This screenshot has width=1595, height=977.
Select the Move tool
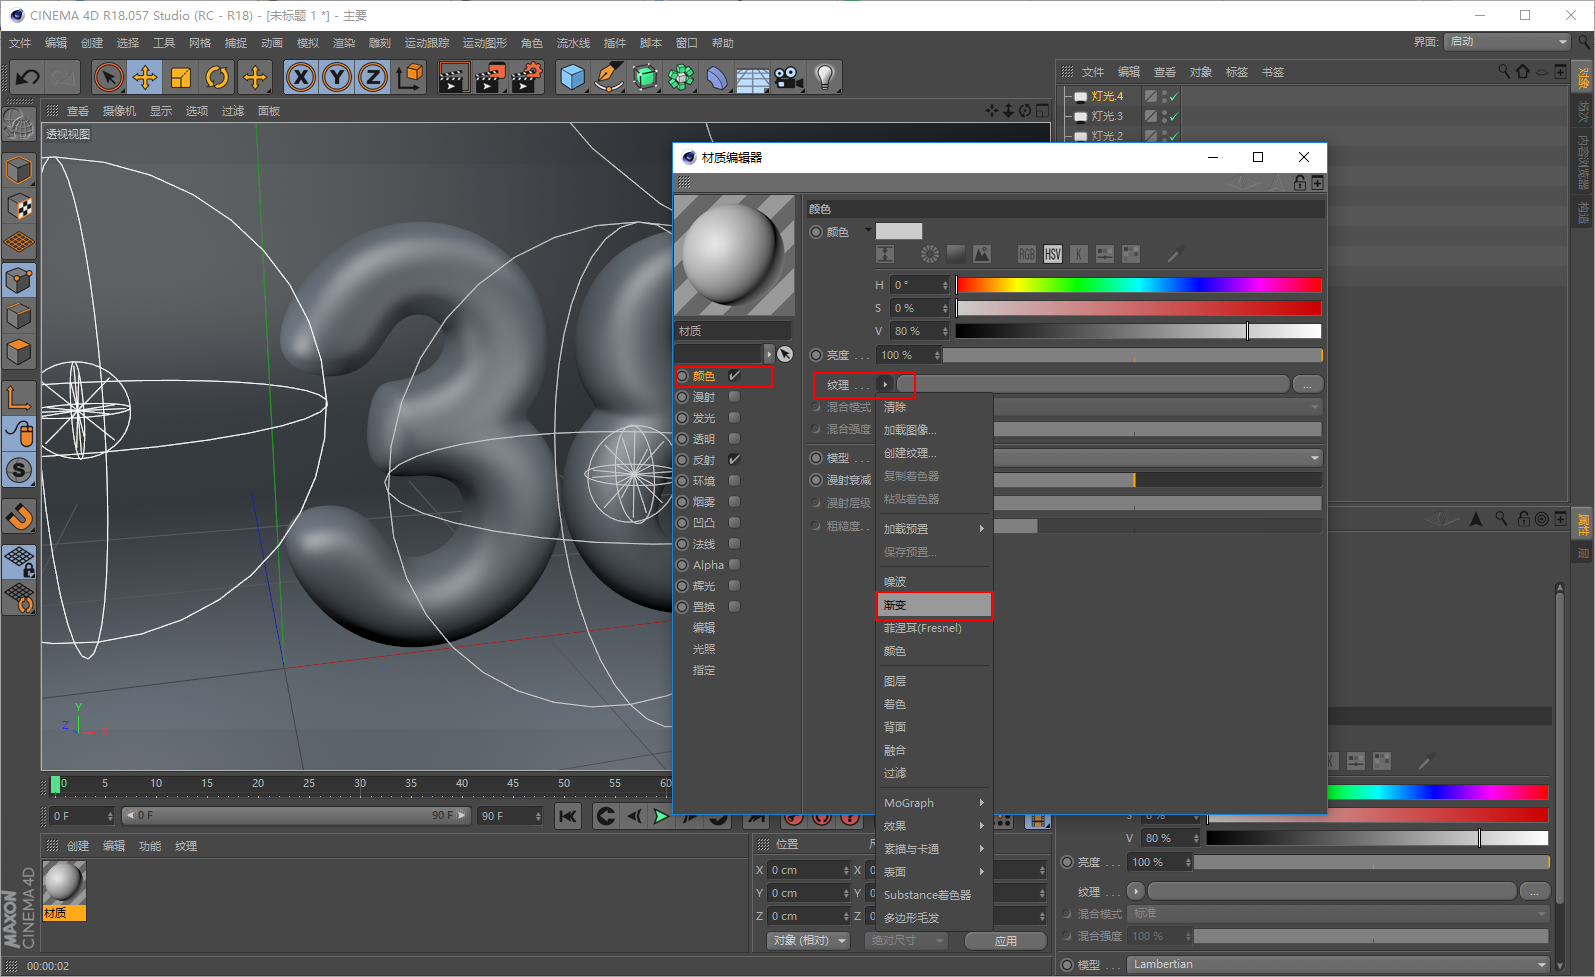tap(145, 77)
